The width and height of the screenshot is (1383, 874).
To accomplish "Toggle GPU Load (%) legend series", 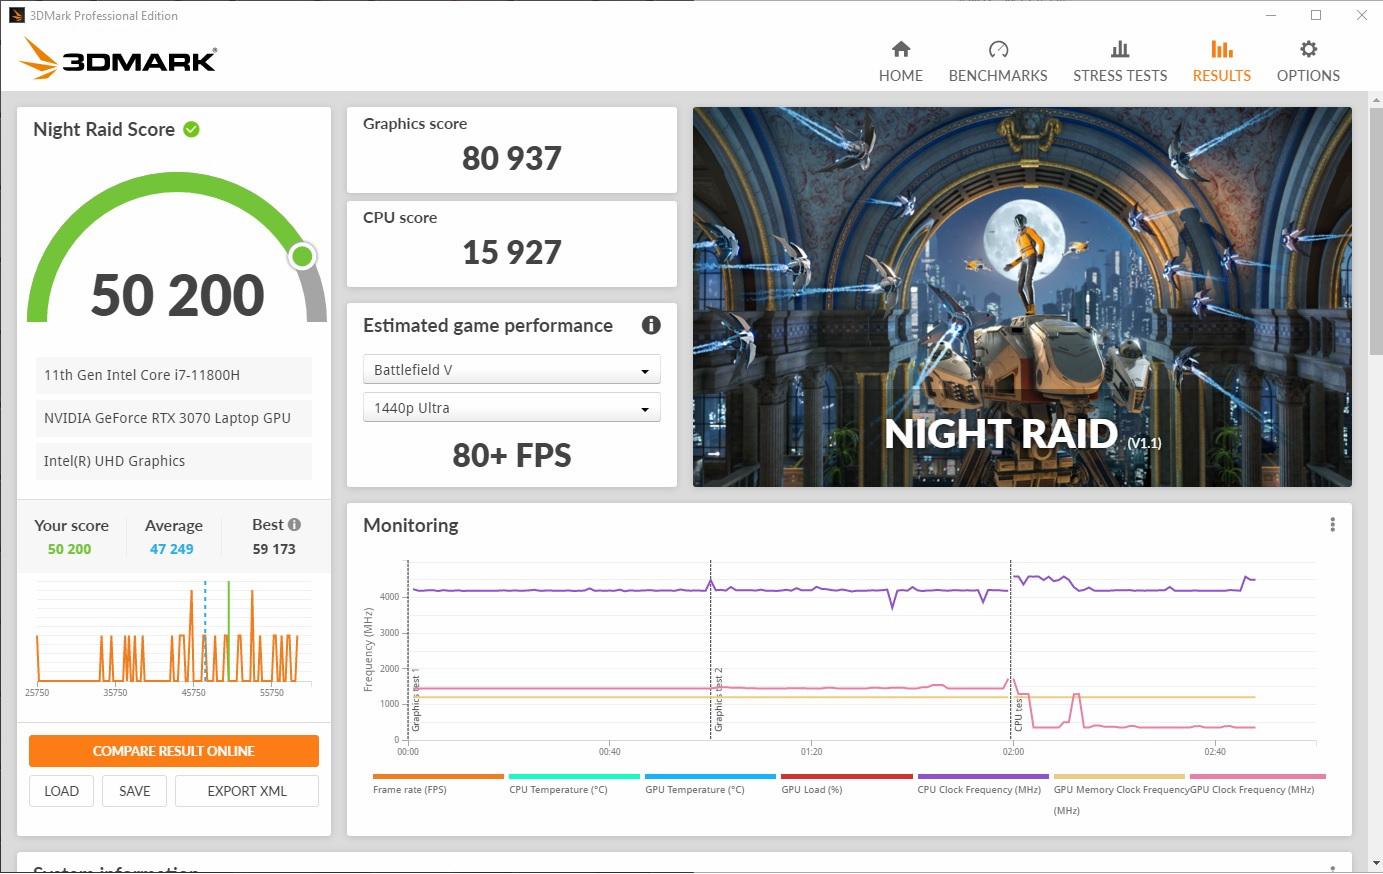I will coord(811,789).
